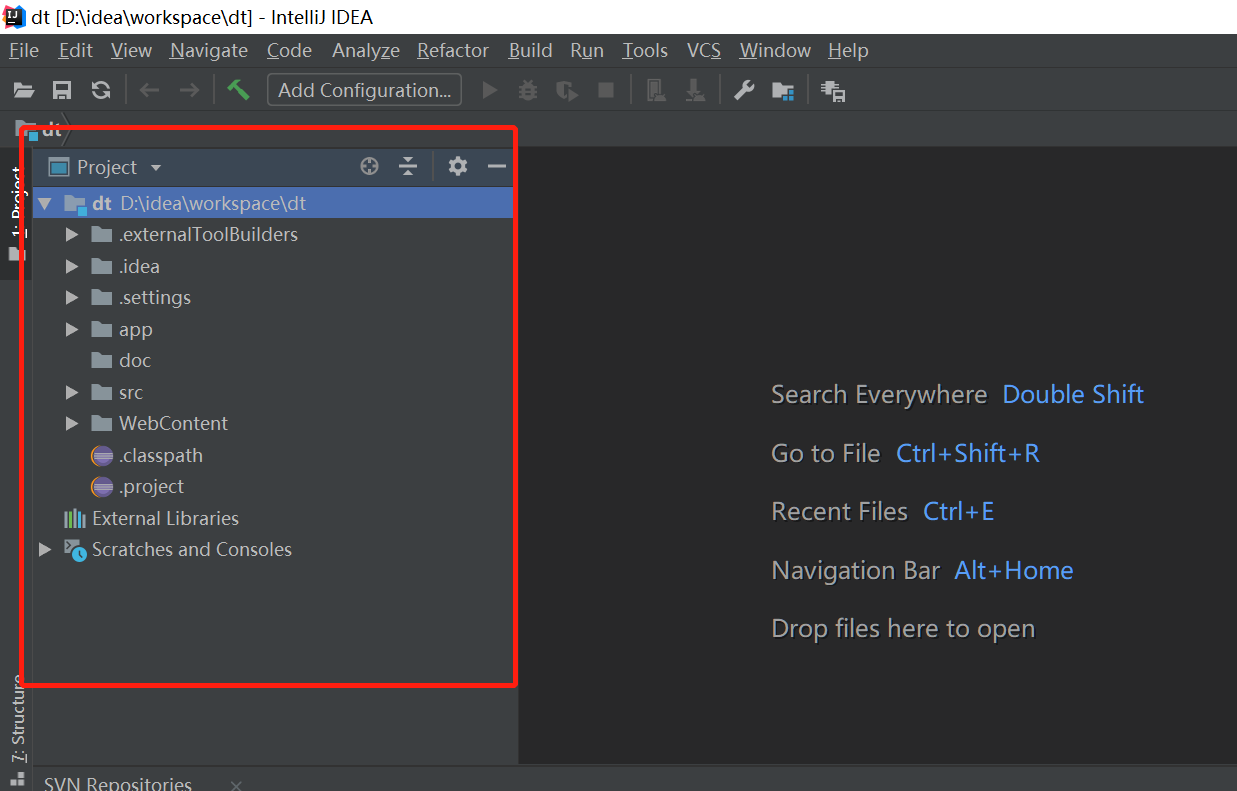Screen dimensions: 1237x791
Task: Expand the Scratches and Consoles node
Action: [44, 550]
